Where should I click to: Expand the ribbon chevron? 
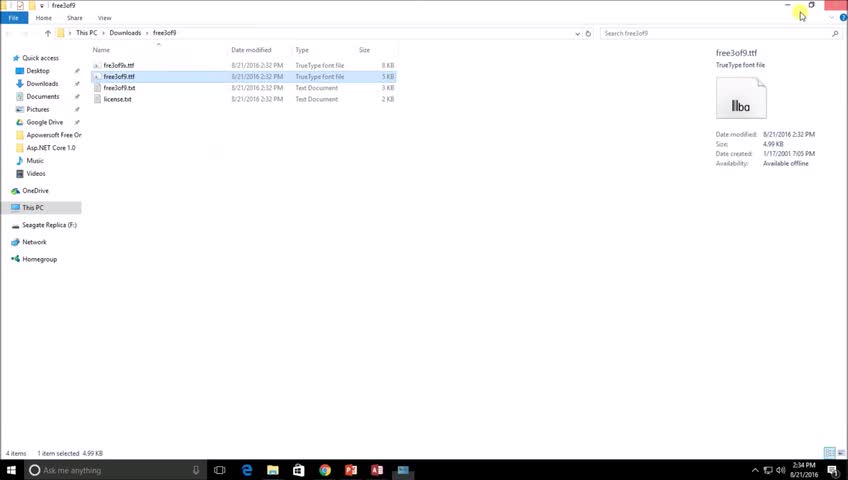tap(832, 18)
